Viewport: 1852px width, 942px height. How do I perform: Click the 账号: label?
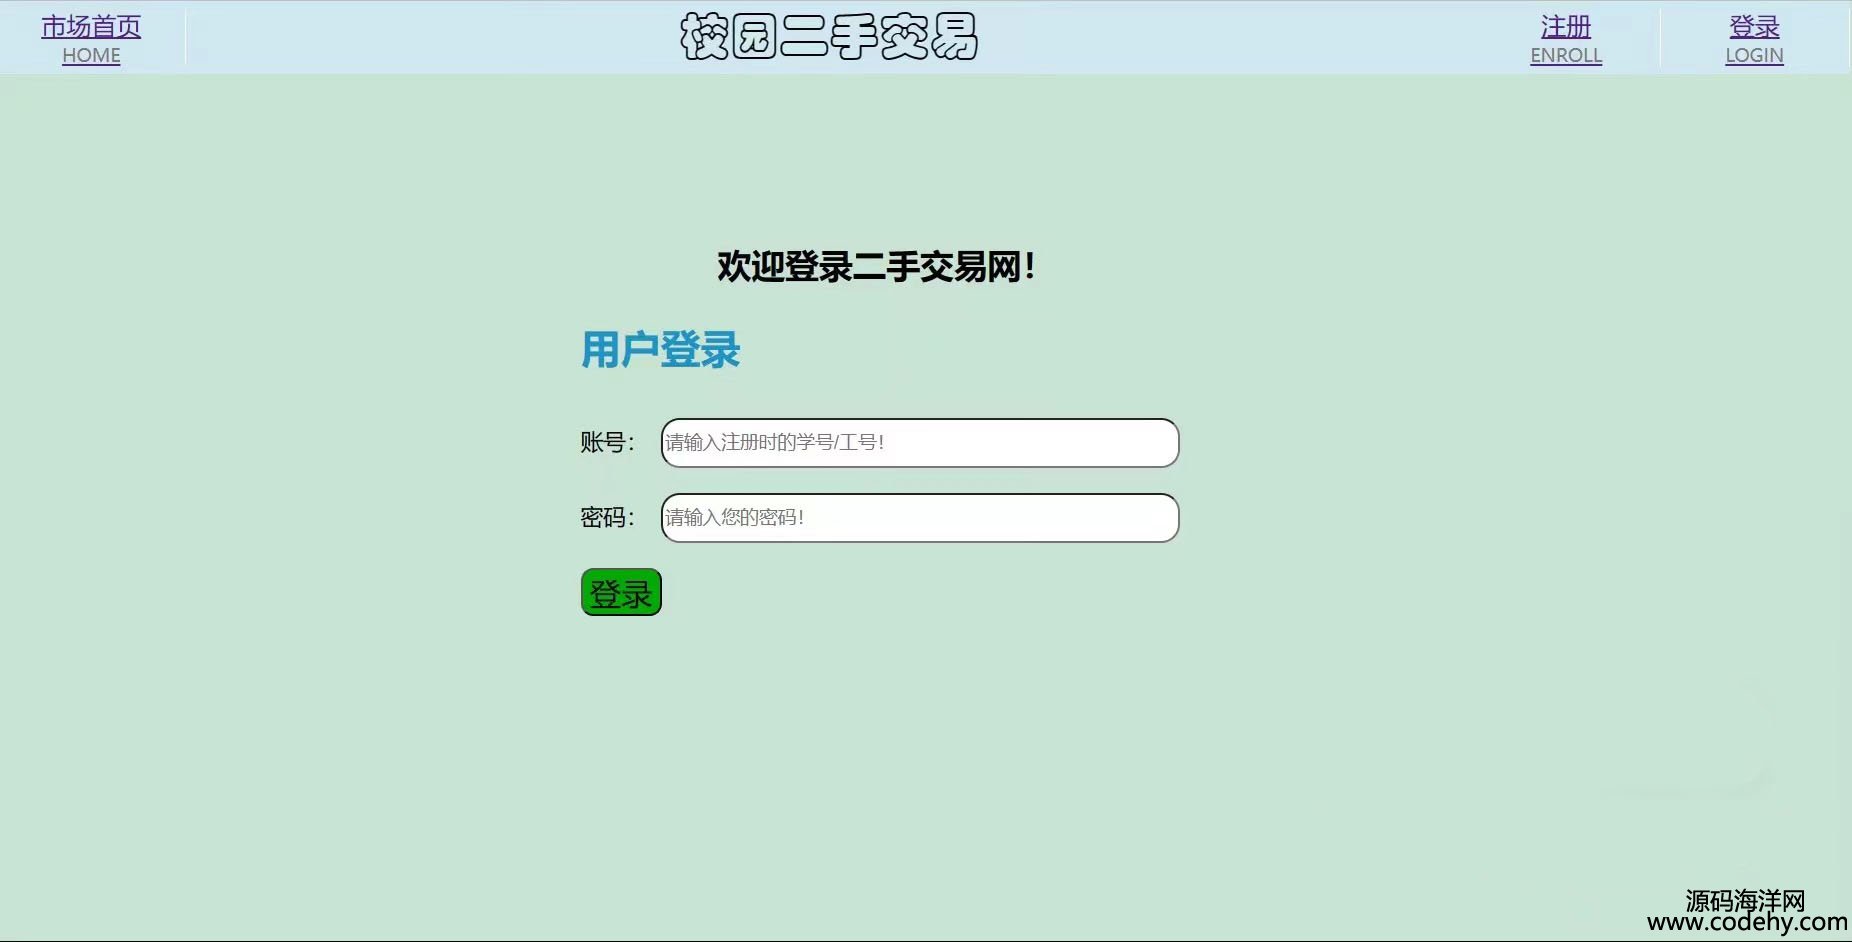click(608, 442)
